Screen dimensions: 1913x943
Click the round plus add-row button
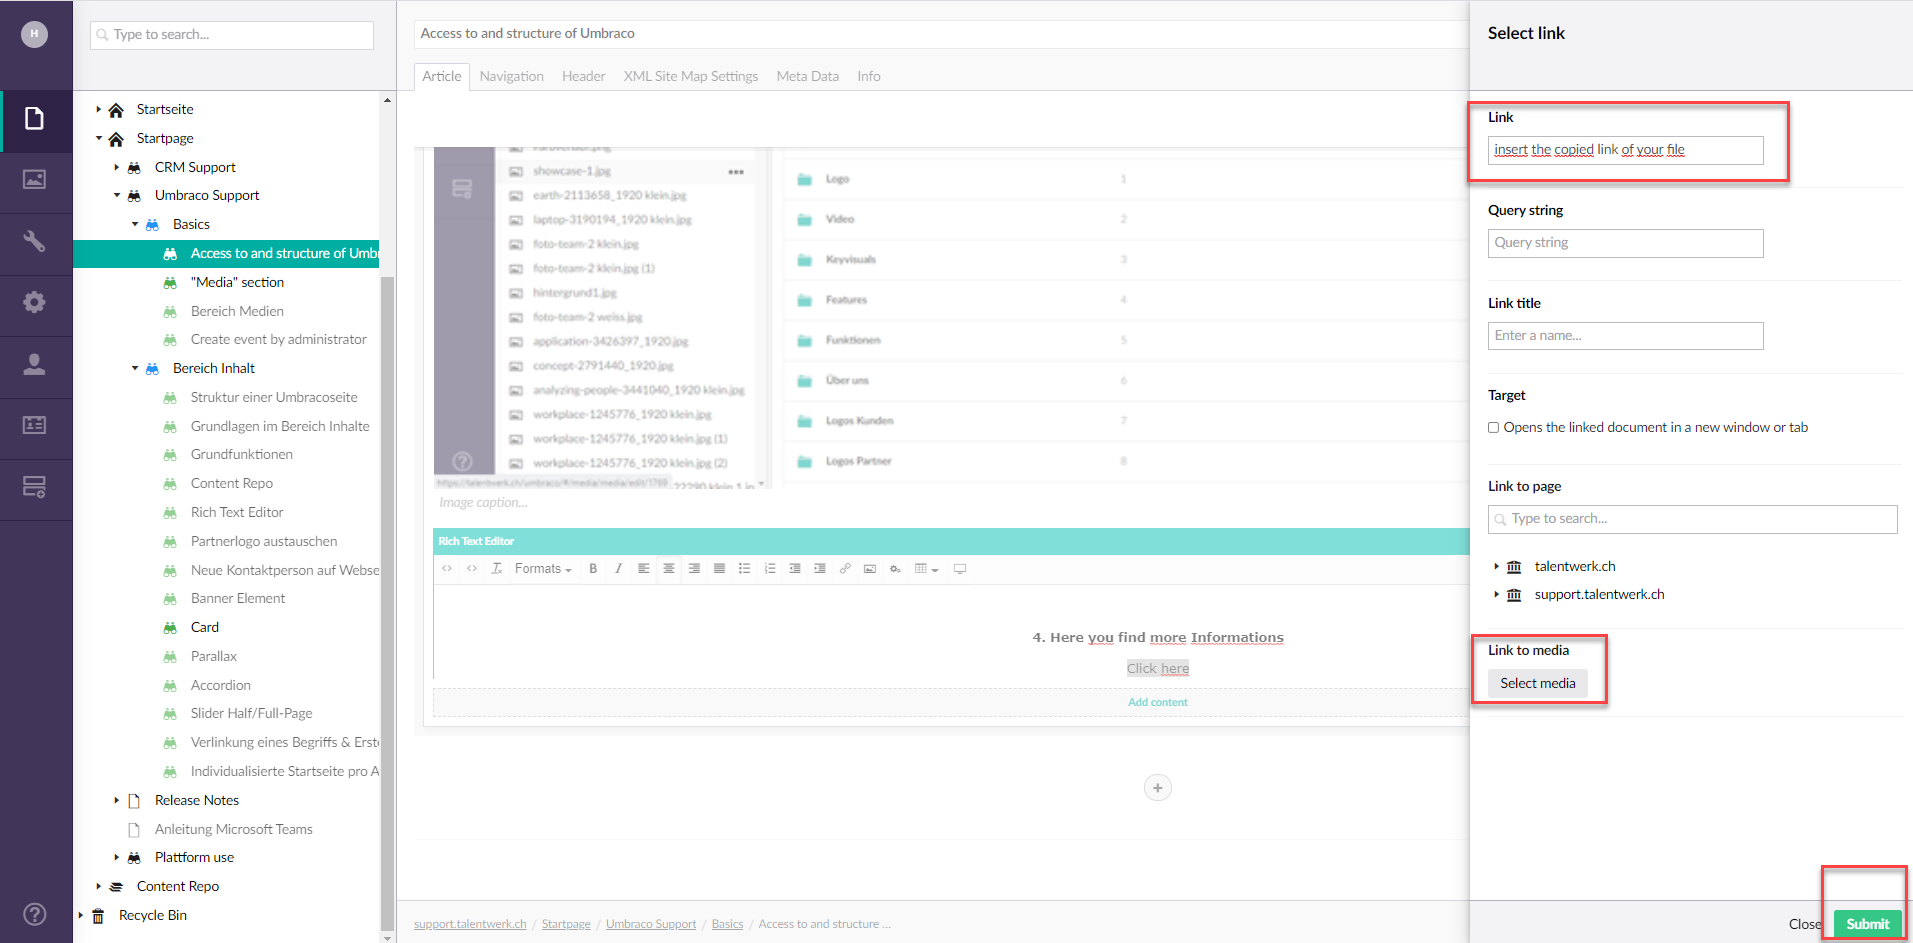(1158, 788)
